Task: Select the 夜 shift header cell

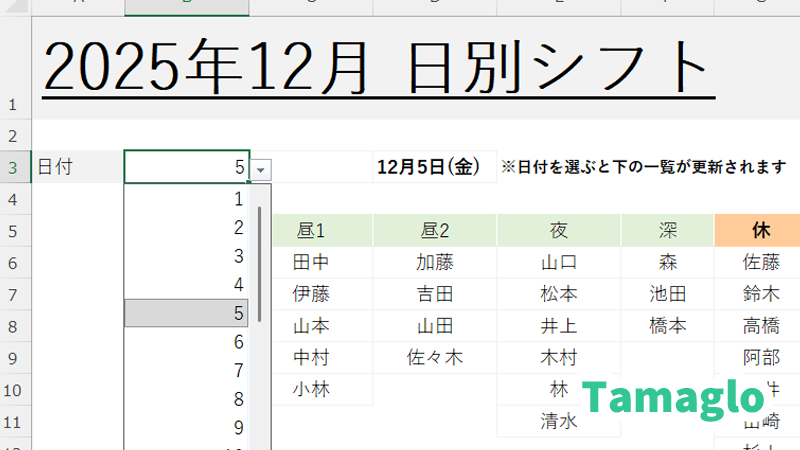Action: click(x=558, y=231)
